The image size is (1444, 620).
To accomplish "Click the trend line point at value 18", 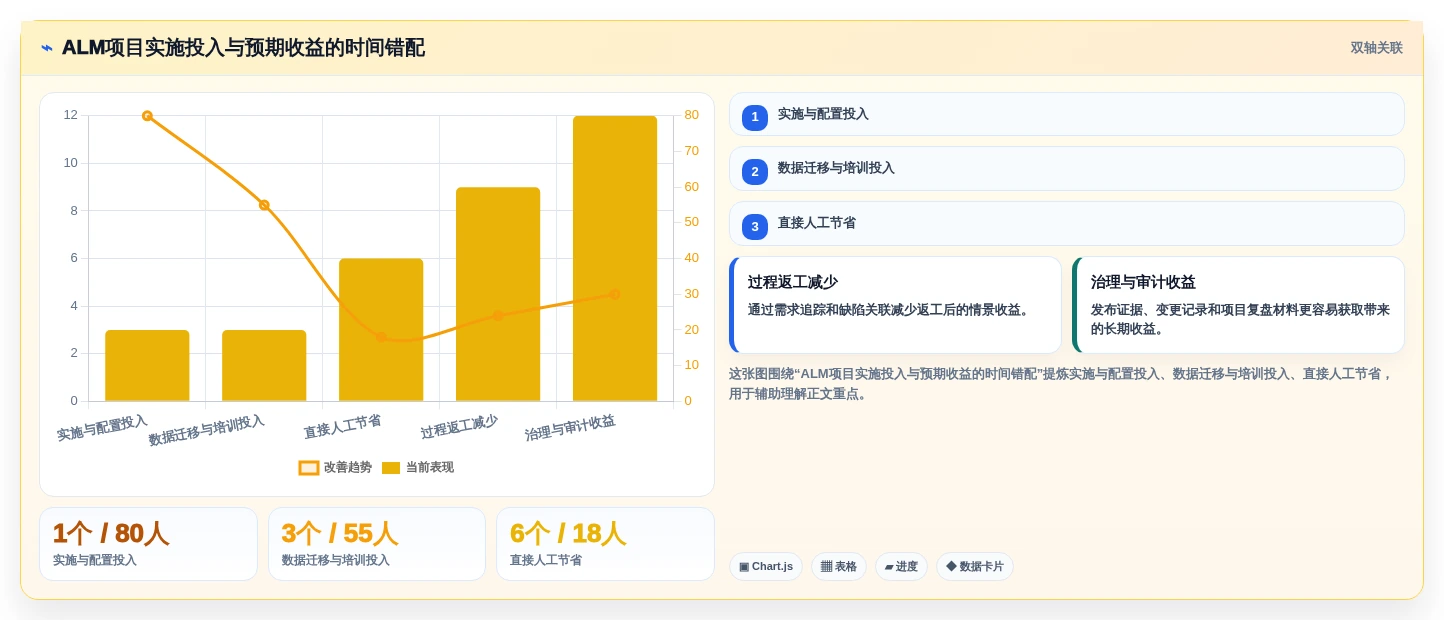I will click(381, 337).
